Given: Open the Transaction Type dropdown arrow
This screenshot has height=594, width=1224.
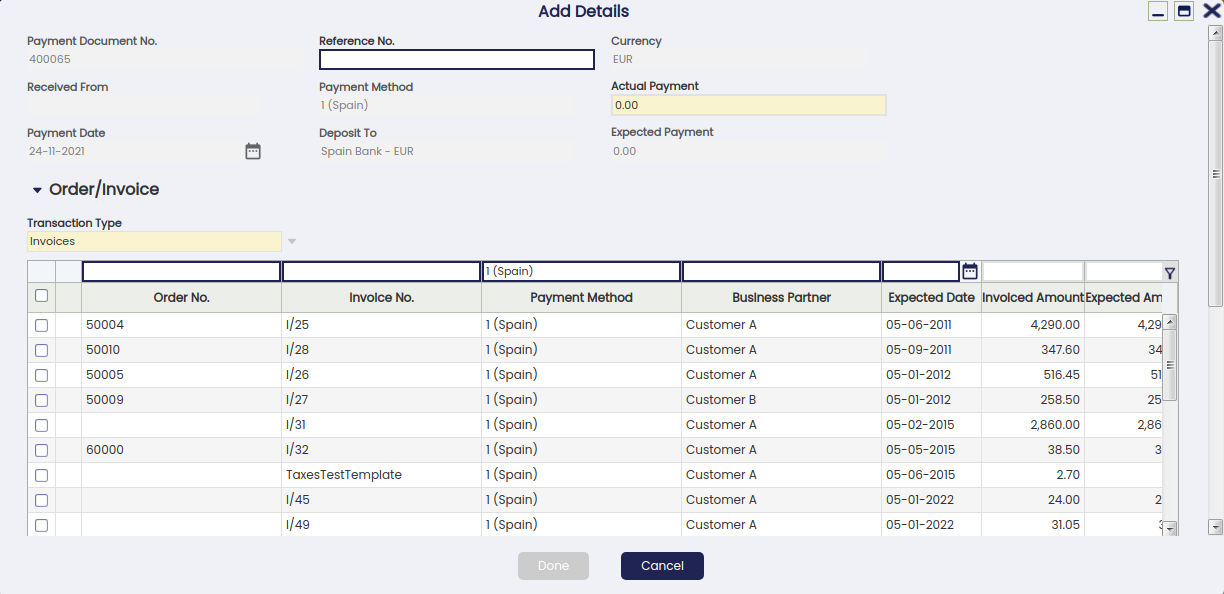Looking at the screenshot, I should [292, 241].
